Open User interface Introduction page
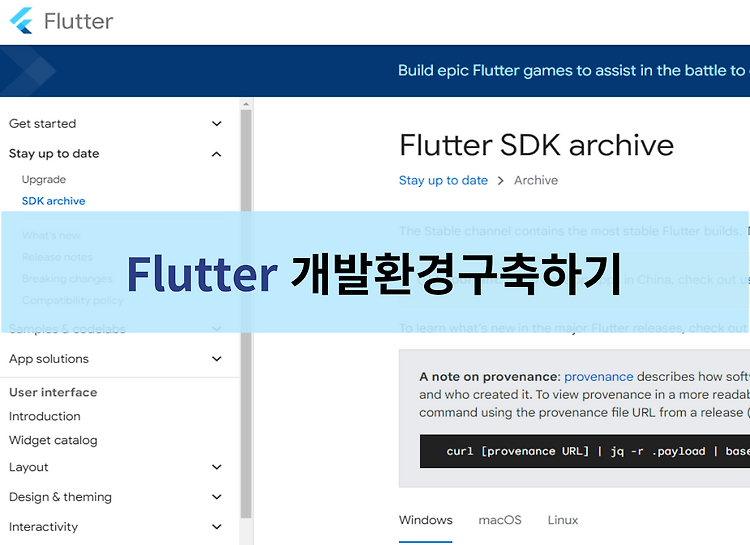This screenshot has height=545, width=750. coord(44,416)
